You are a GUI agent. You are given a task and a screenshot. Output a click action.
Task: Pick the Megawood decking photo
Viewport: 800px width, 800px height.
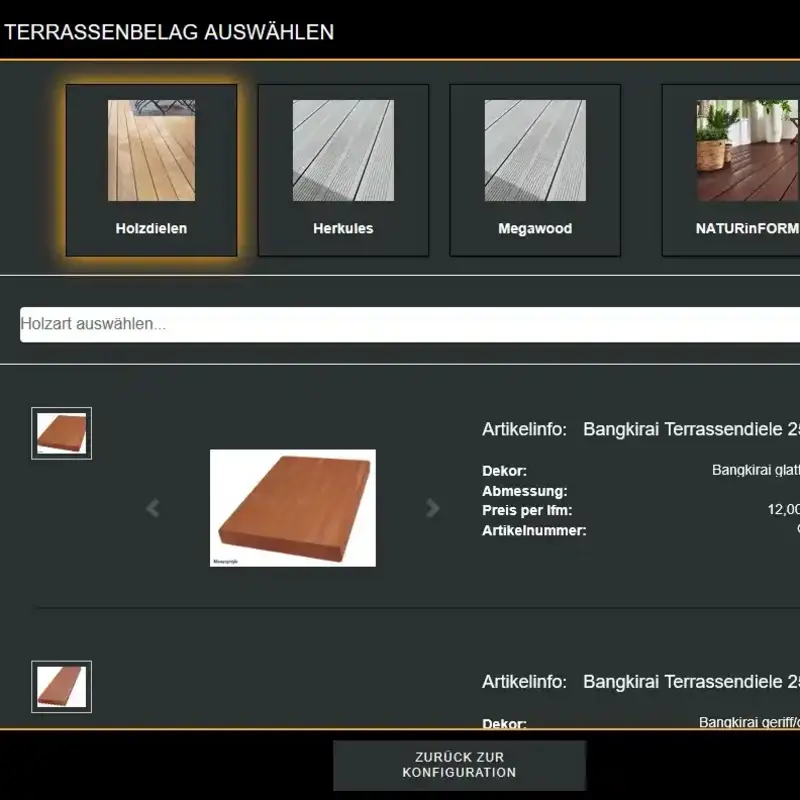coord(535,150)
